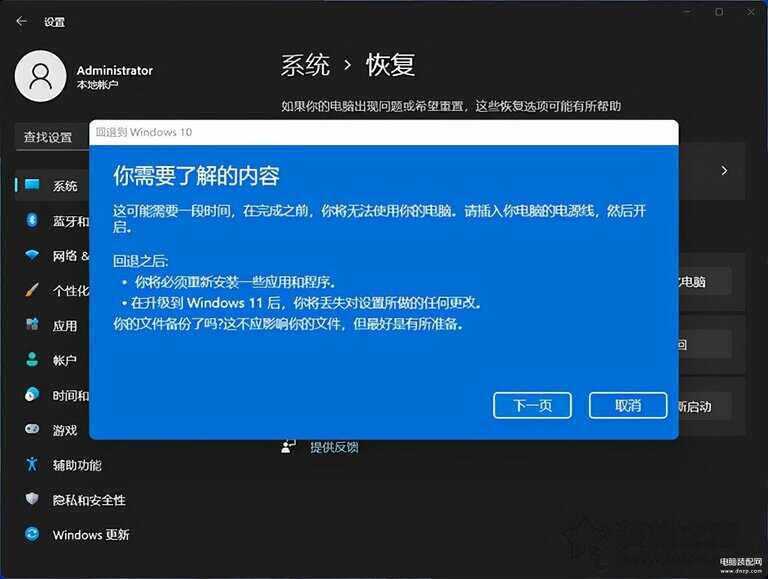Select the Accounts person icon
768x579 pixels.
33,360
